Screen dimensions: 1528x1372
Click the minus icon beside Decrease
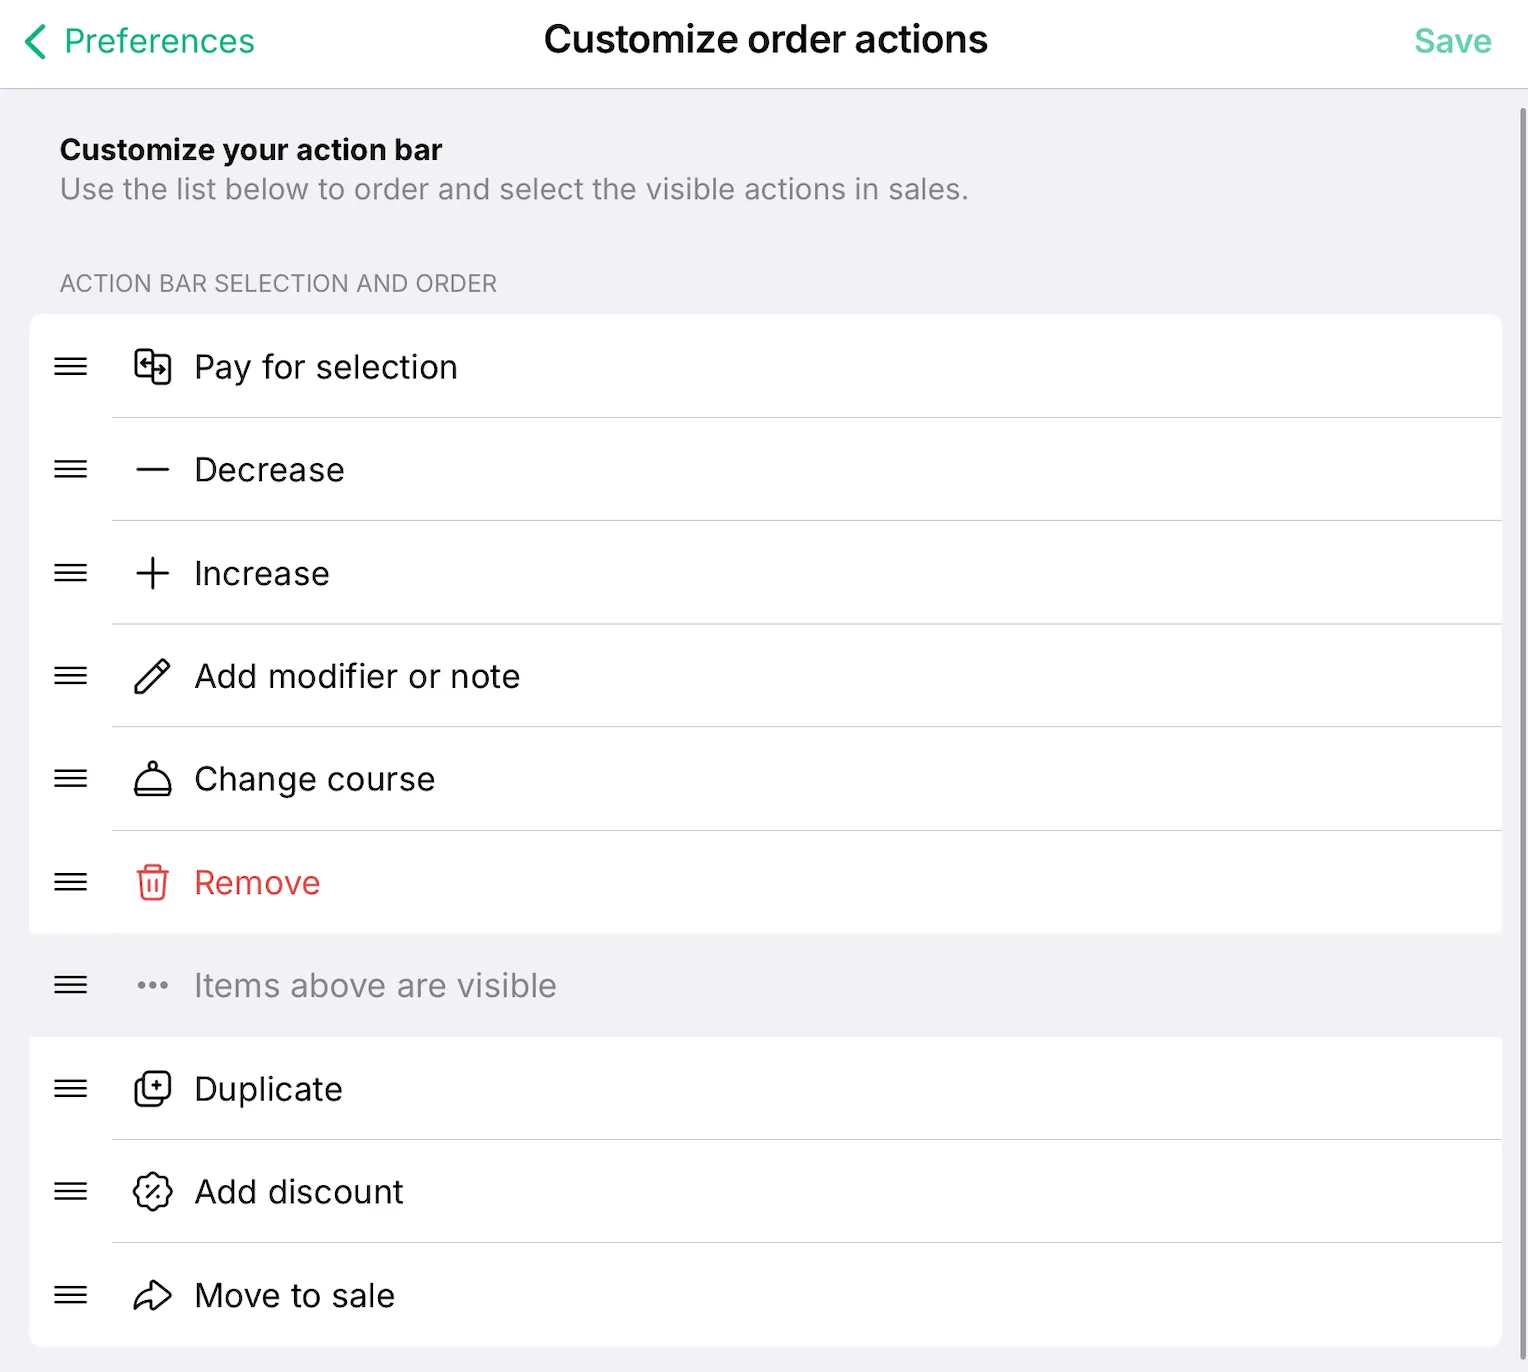click(x=152, y=470)
